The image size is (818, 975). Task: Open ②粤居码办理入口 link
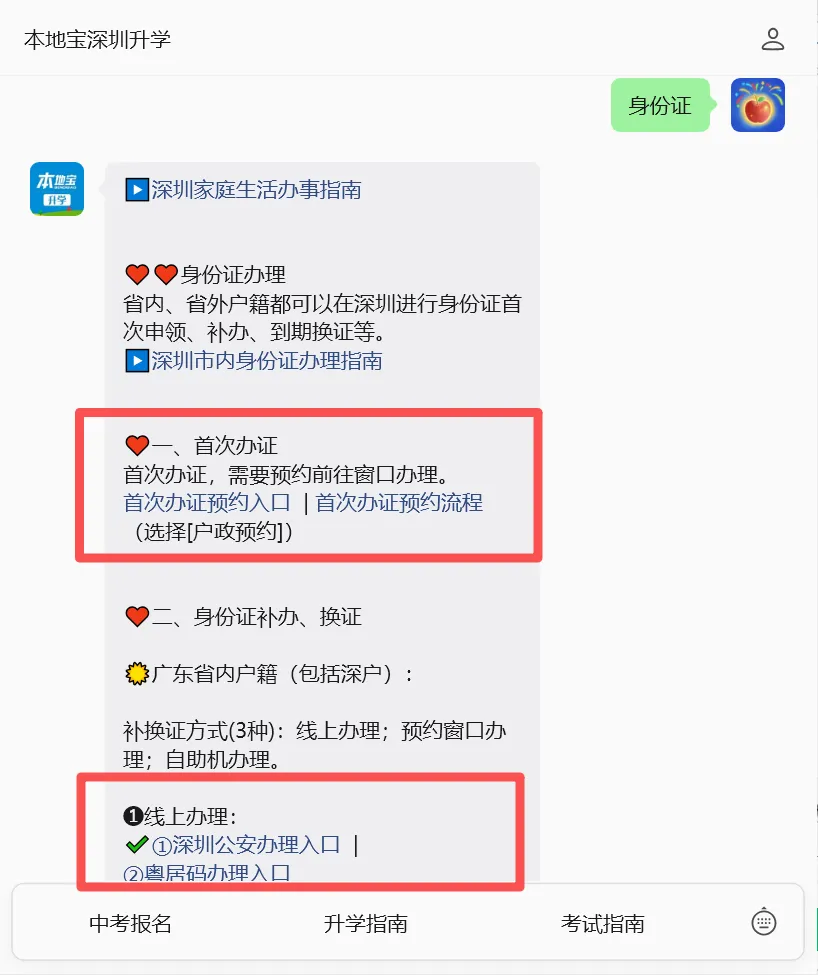tap(207, 872)
